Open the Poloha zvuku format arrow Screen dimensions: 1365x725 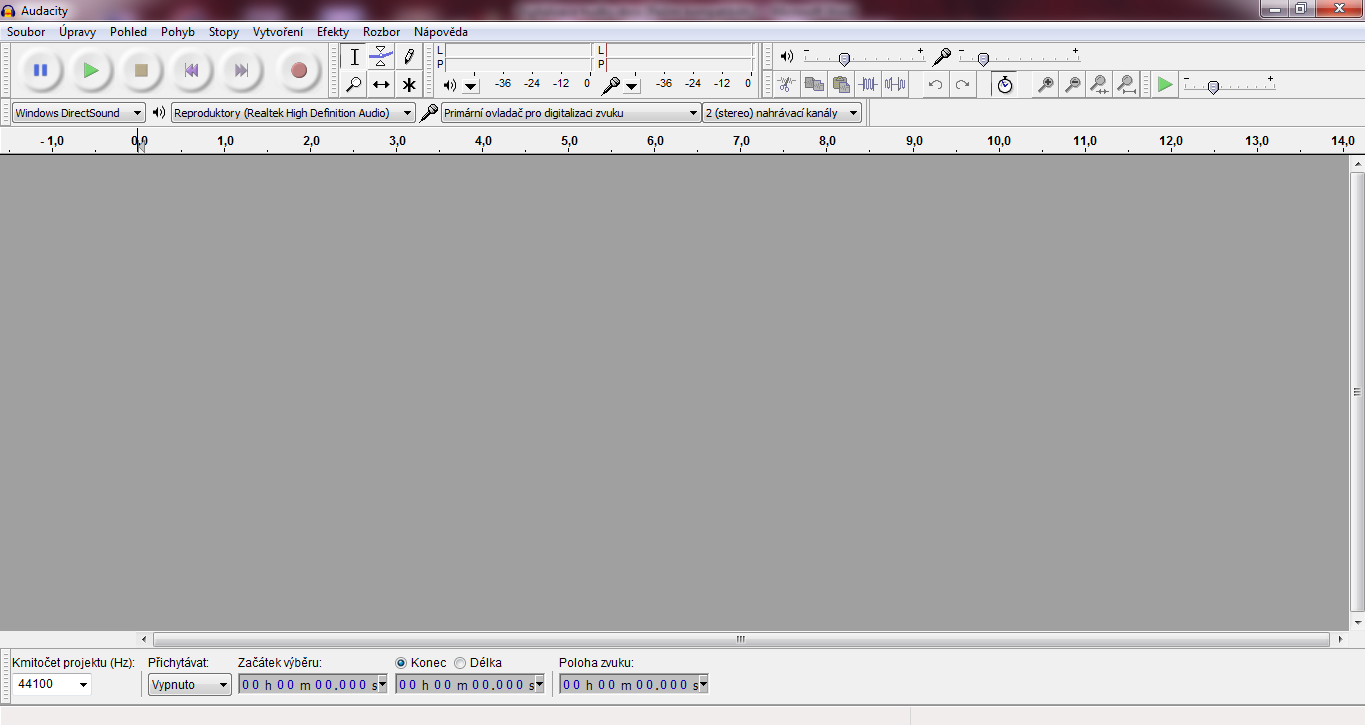point(703,684)
